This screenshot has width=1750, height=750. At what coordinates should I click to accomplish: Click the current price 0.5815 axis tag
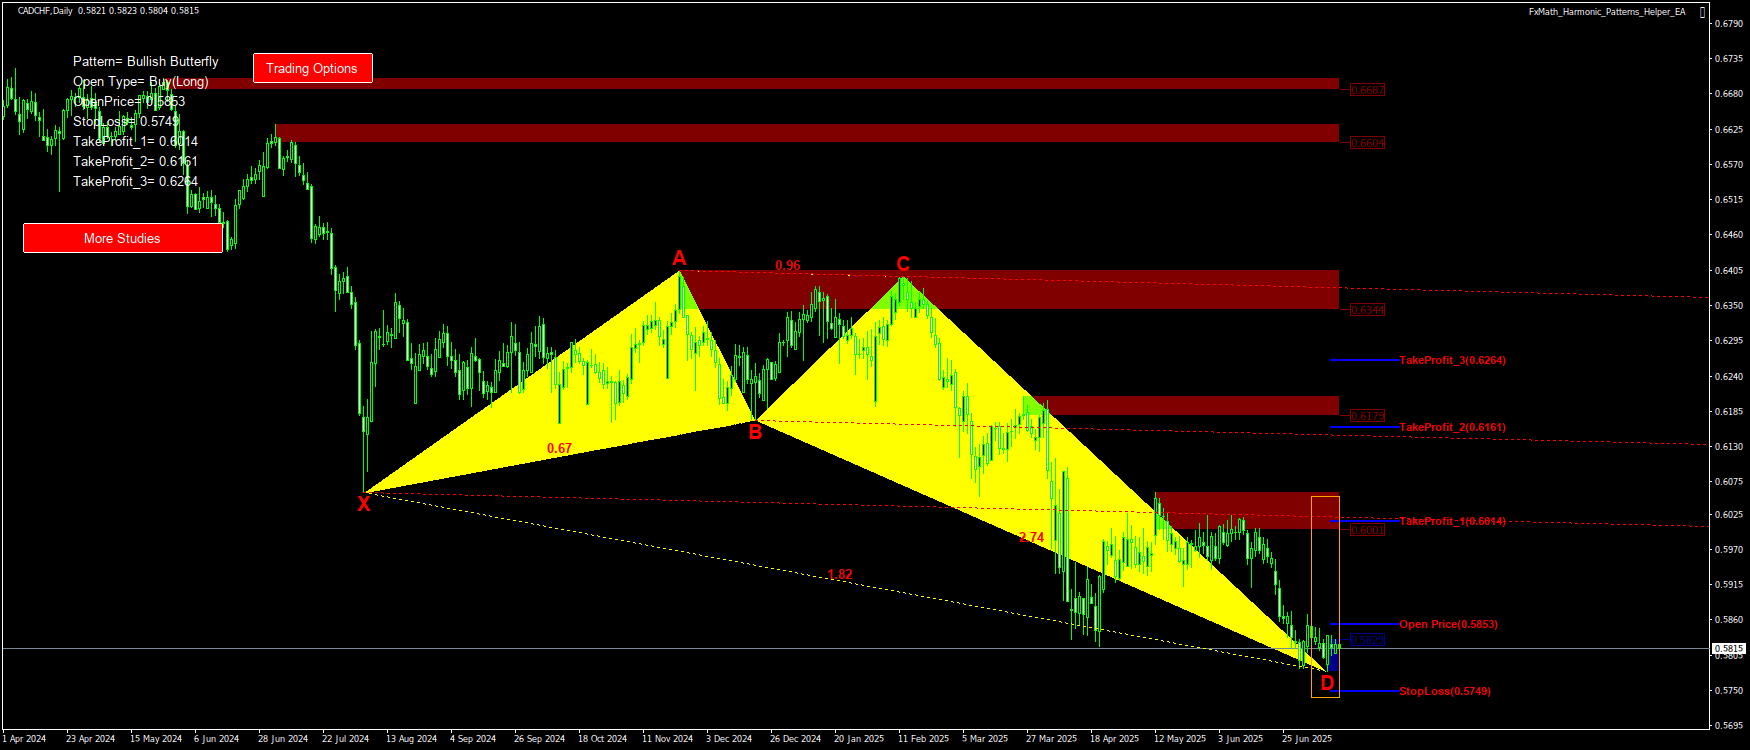[1729, 649]
